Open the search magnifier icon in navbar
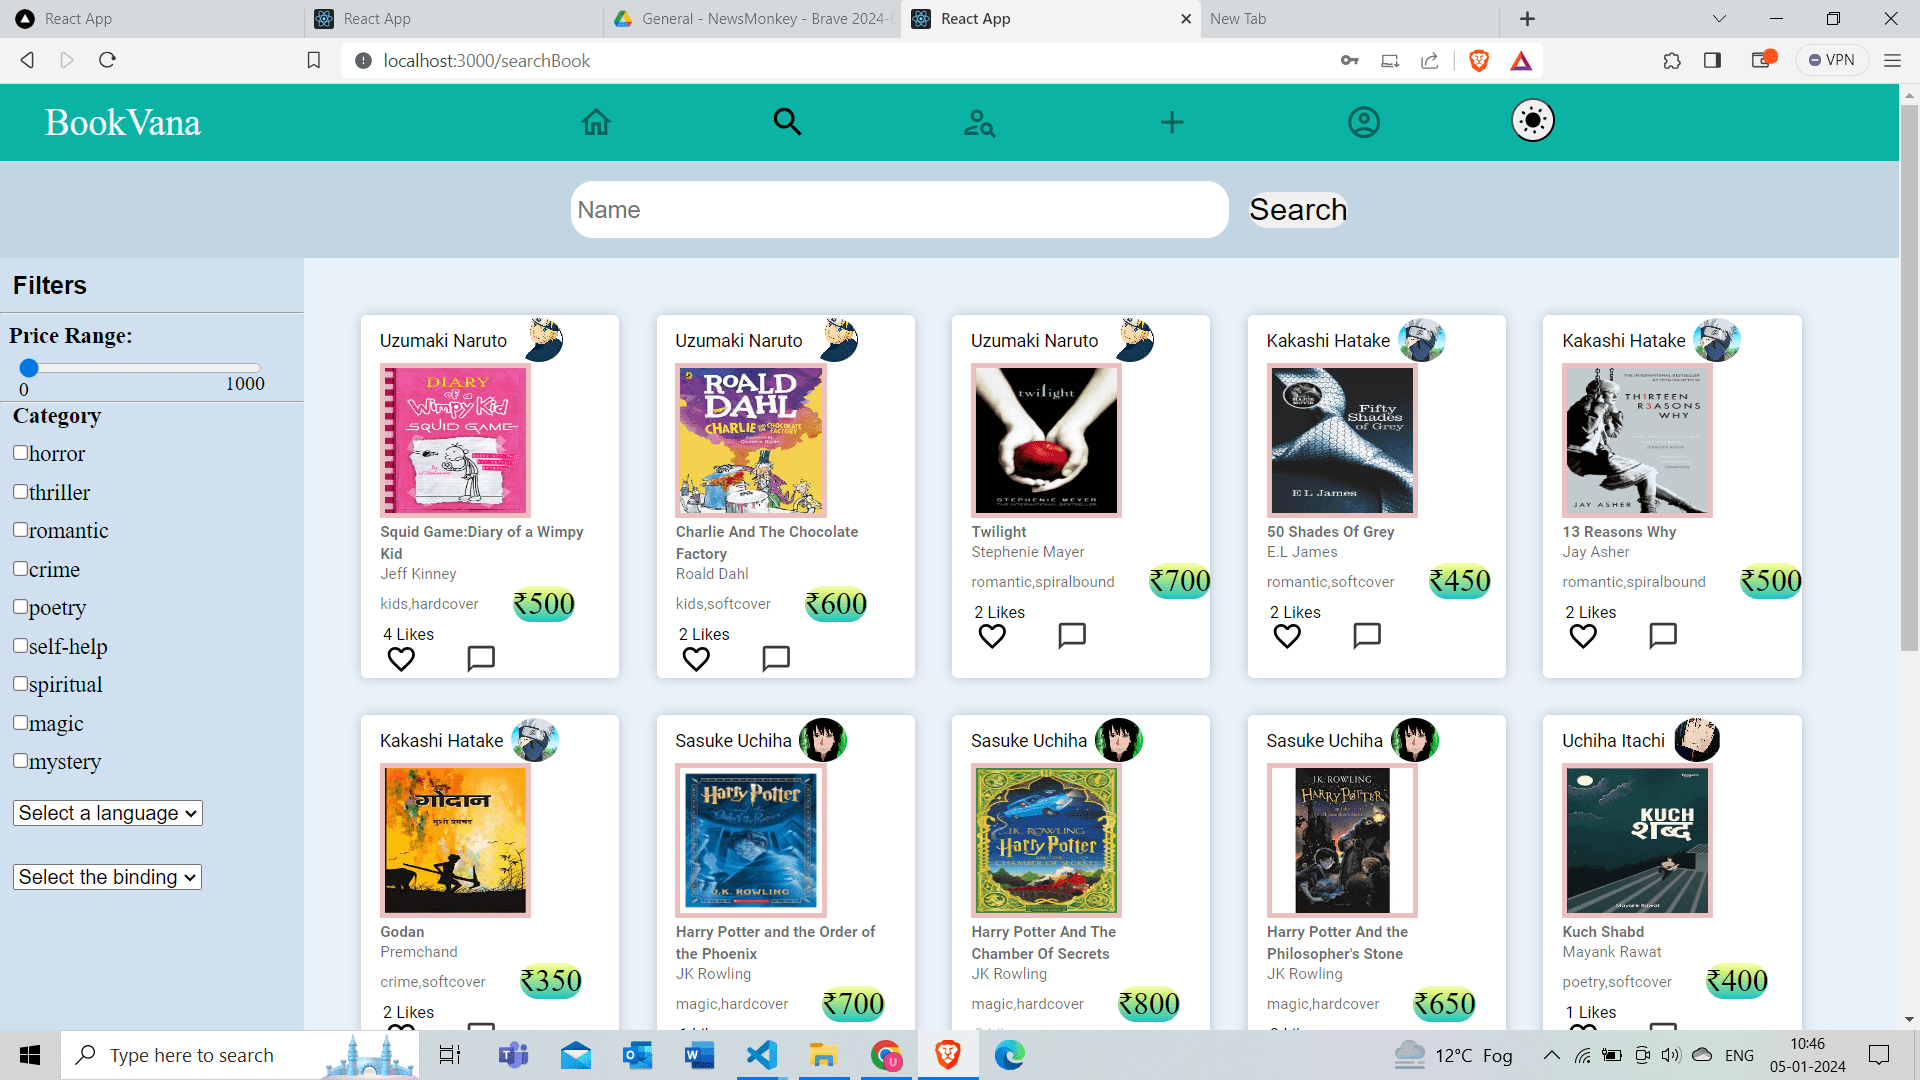The height and width of the screenshot is (1080, 1920). click(x=788, y=122)
